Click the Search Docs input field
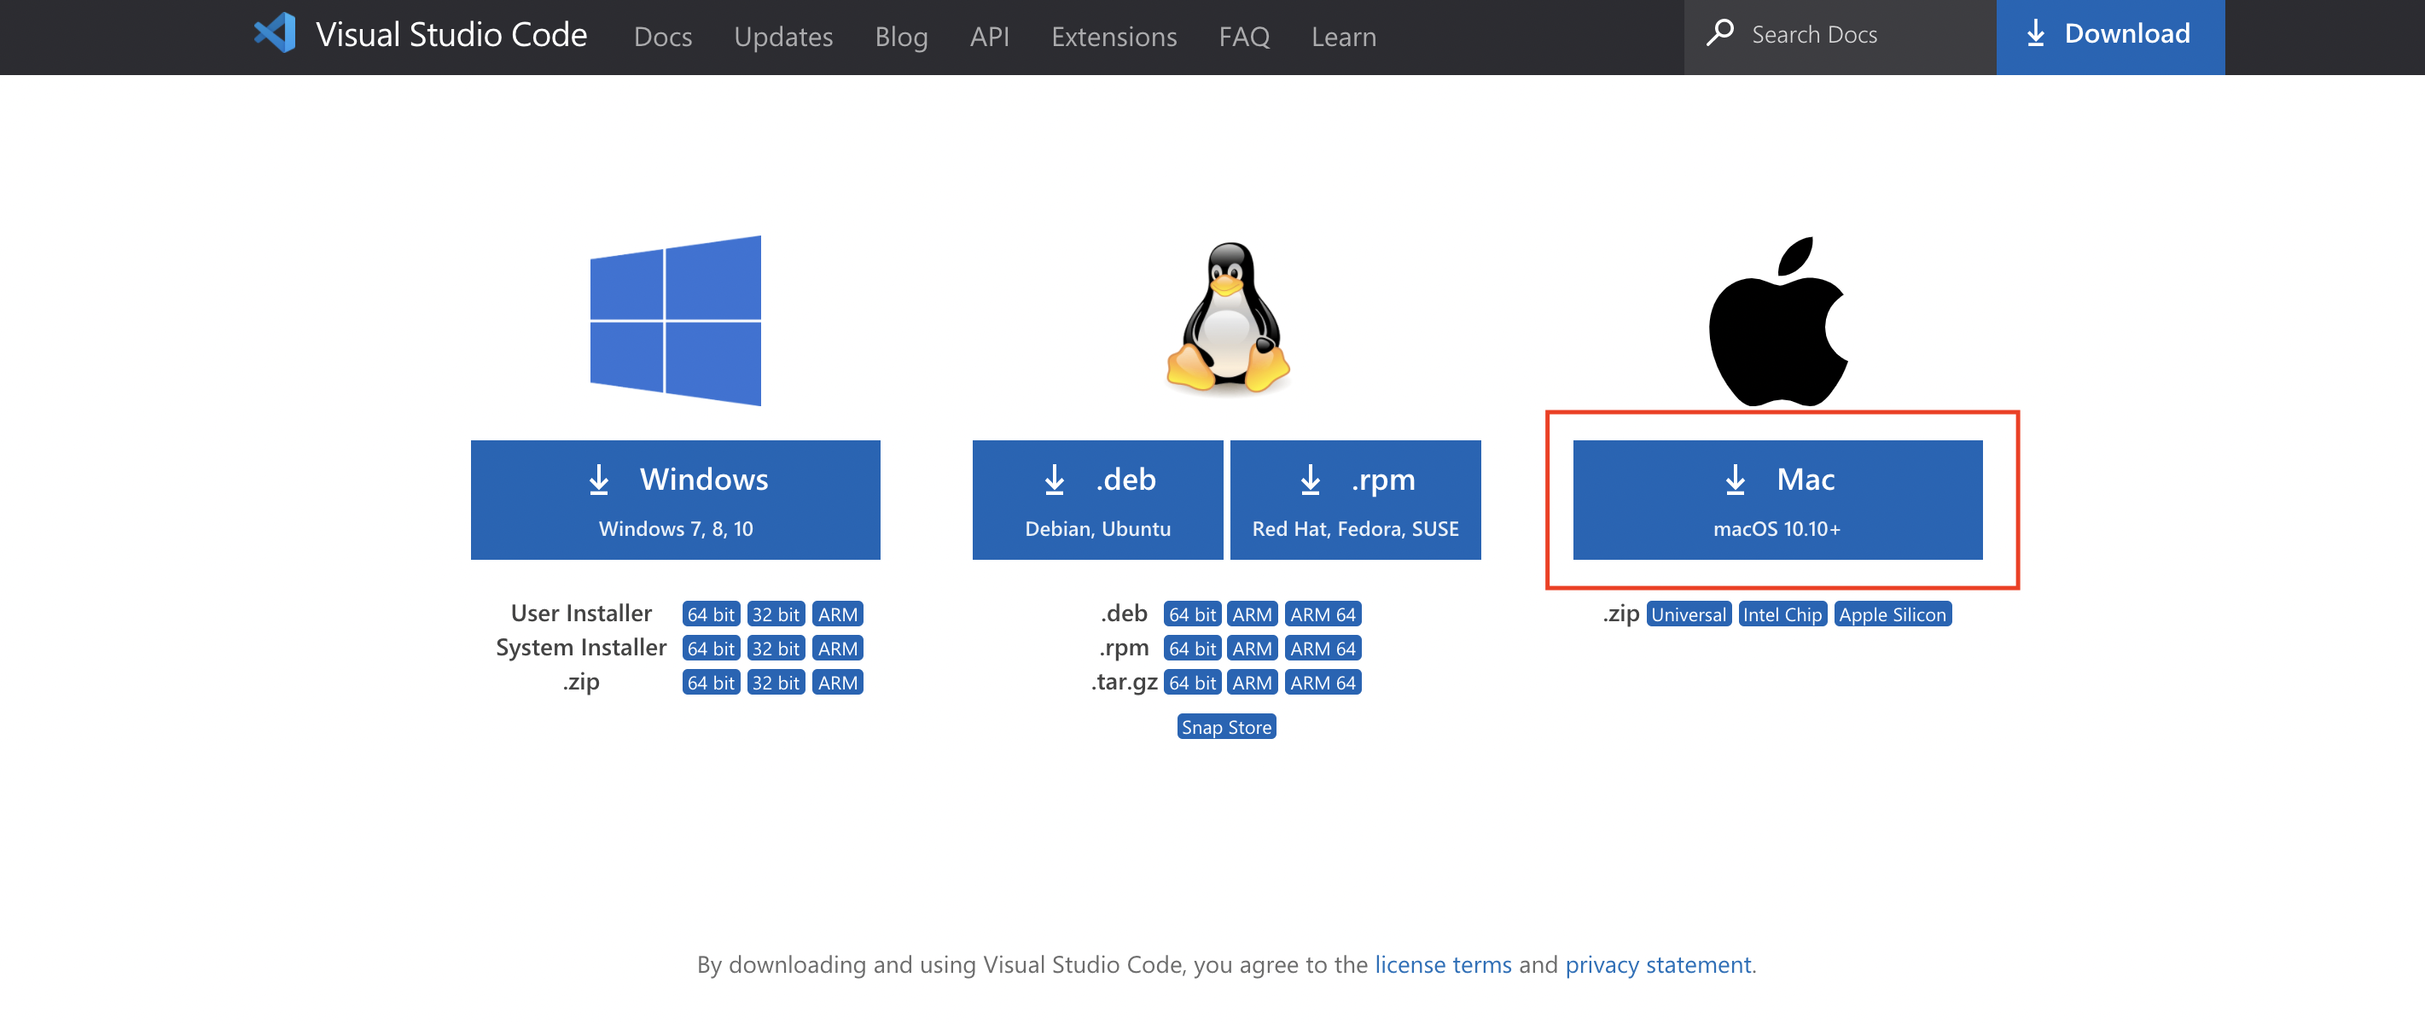 click(x=1830, y=33)
